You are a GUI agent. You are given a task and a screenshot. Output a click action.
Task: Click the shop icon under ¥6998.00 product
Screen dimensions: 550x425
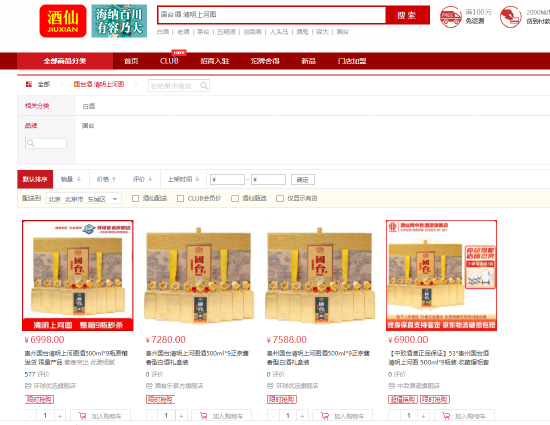click(28, 386)
